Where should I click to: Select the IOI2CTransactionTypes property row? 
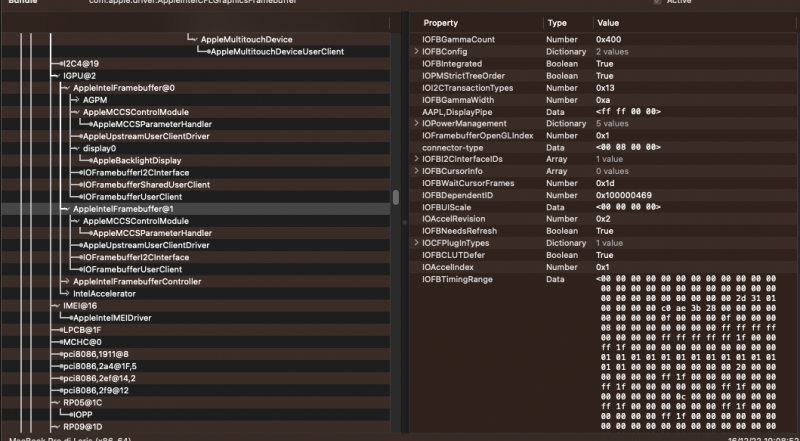604,88
